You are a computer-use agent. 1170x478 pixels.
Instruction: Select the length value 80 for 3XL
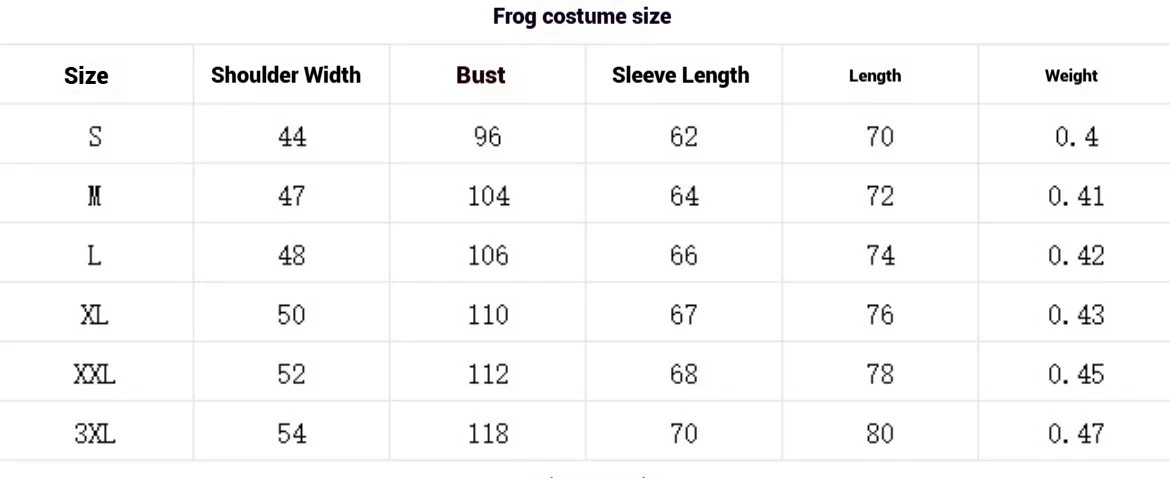(x=880, y=434)
